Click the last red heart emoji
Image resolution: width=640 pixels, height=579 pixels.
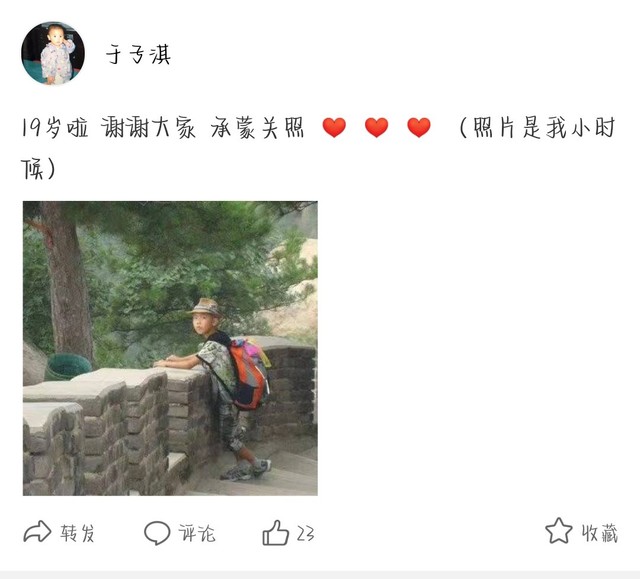(x=419, y=127)
